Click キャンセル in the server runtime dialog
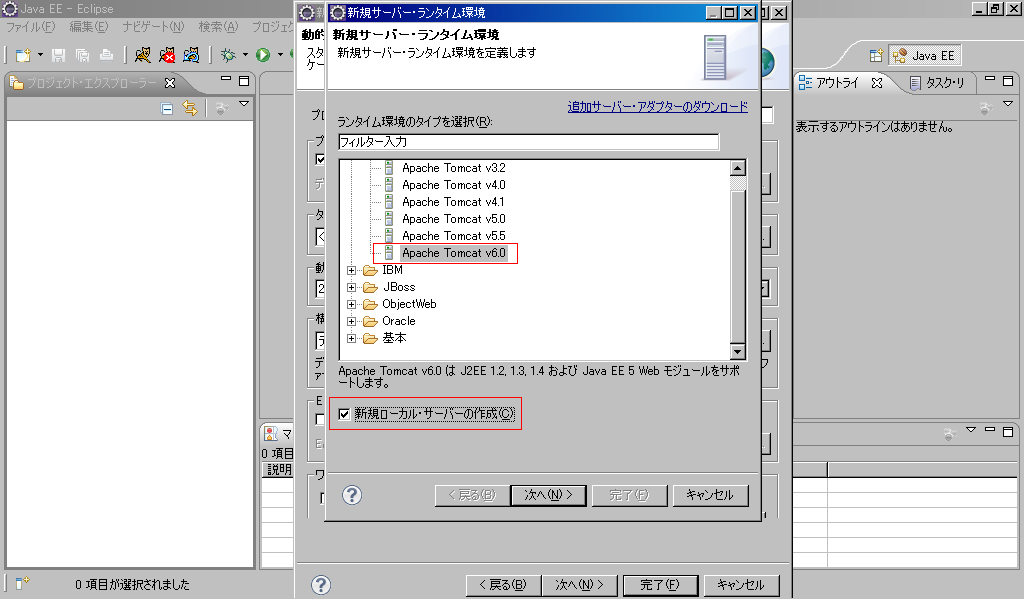The width and height of the screenshot is (1024, 600). 710,495
